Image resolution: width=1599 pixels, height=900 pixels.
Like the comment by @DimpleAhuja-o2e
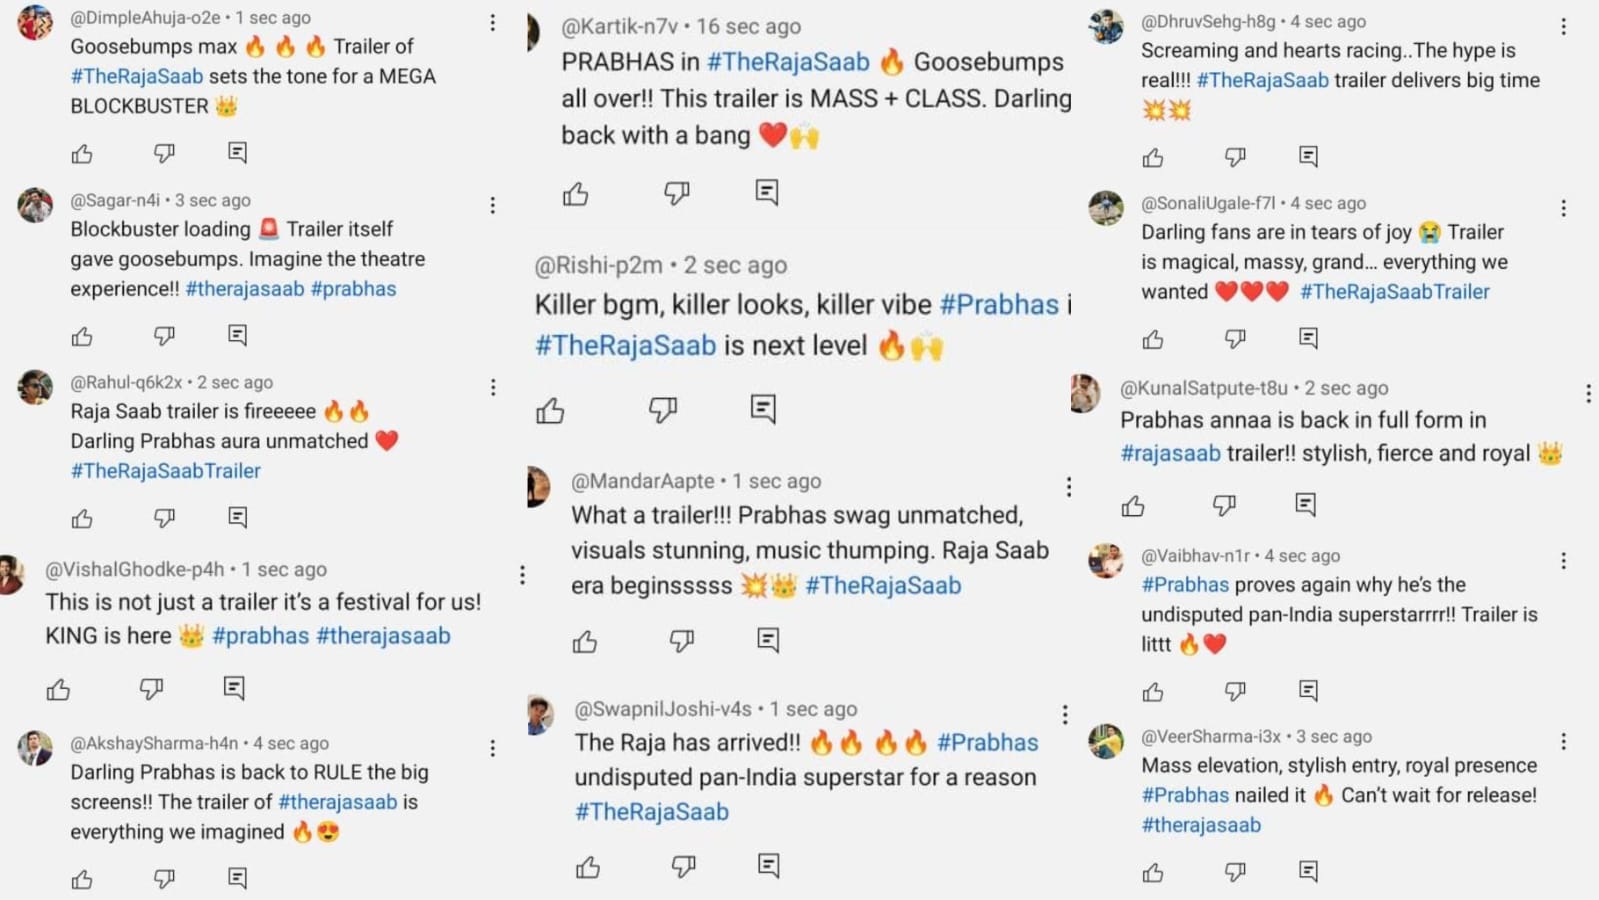pyautogui.click(x=82, y=154)
